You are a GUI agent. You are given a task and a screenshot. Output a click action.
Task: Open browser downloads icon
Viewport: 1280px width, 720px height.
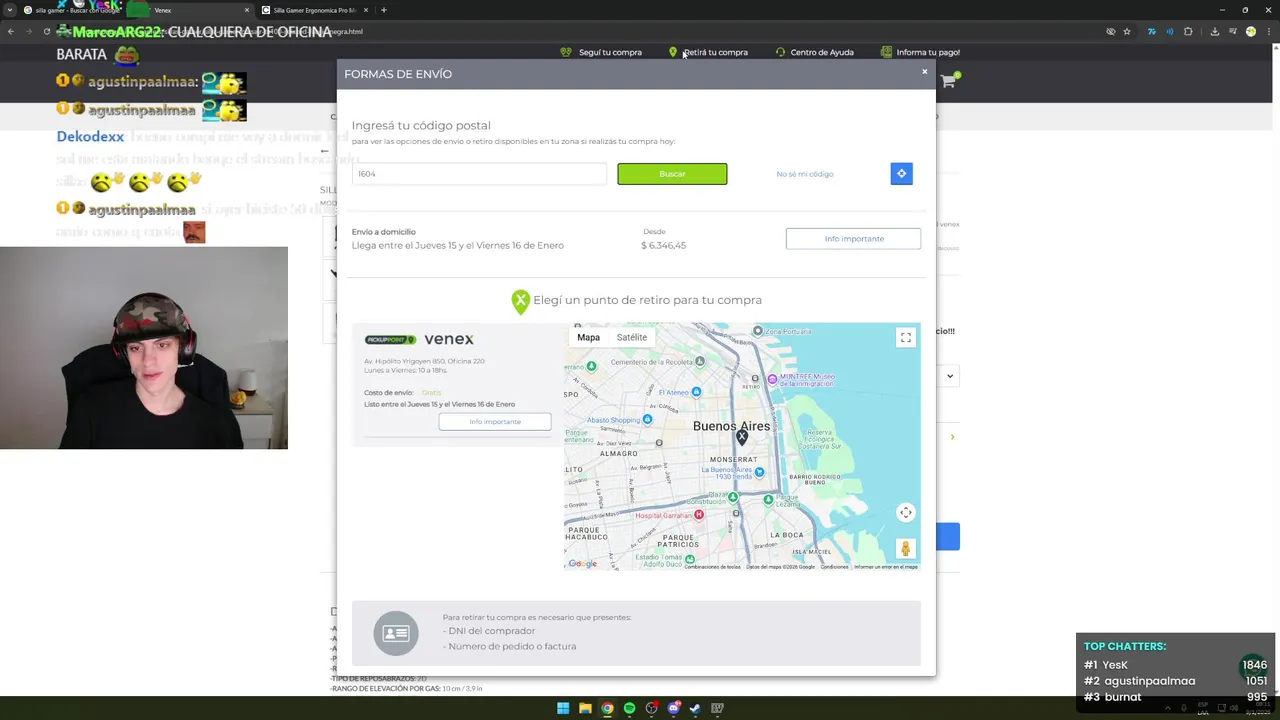[1215, 31]
